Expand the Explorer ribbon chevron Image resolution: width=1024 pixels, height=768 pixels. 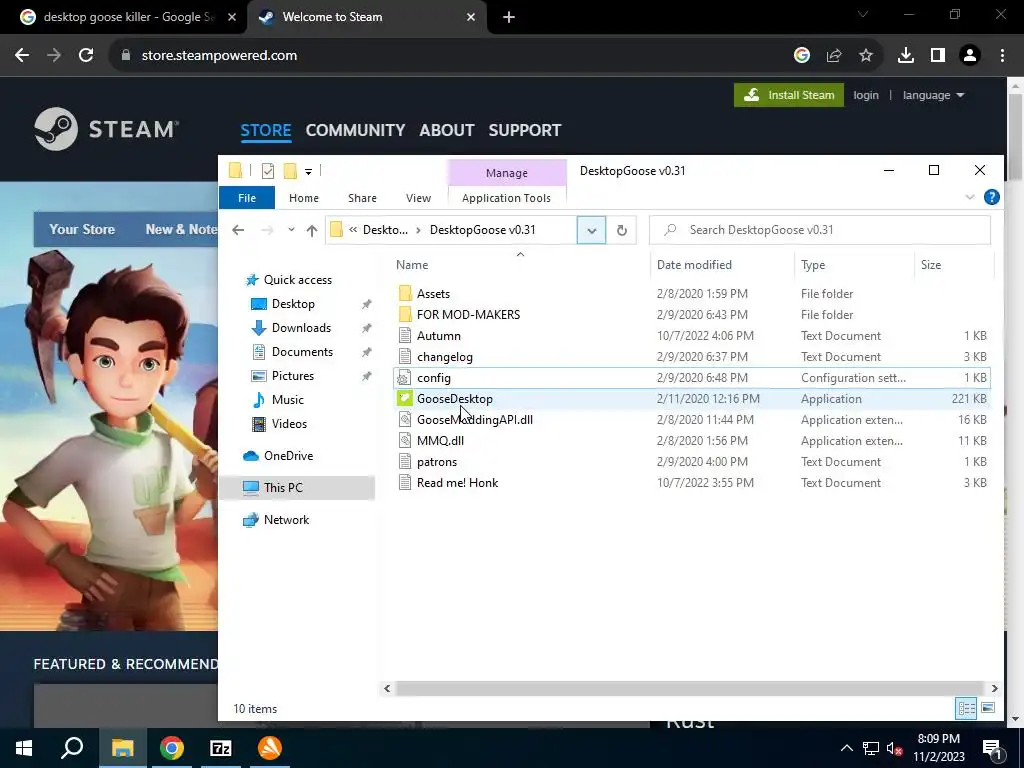[970, 197]
